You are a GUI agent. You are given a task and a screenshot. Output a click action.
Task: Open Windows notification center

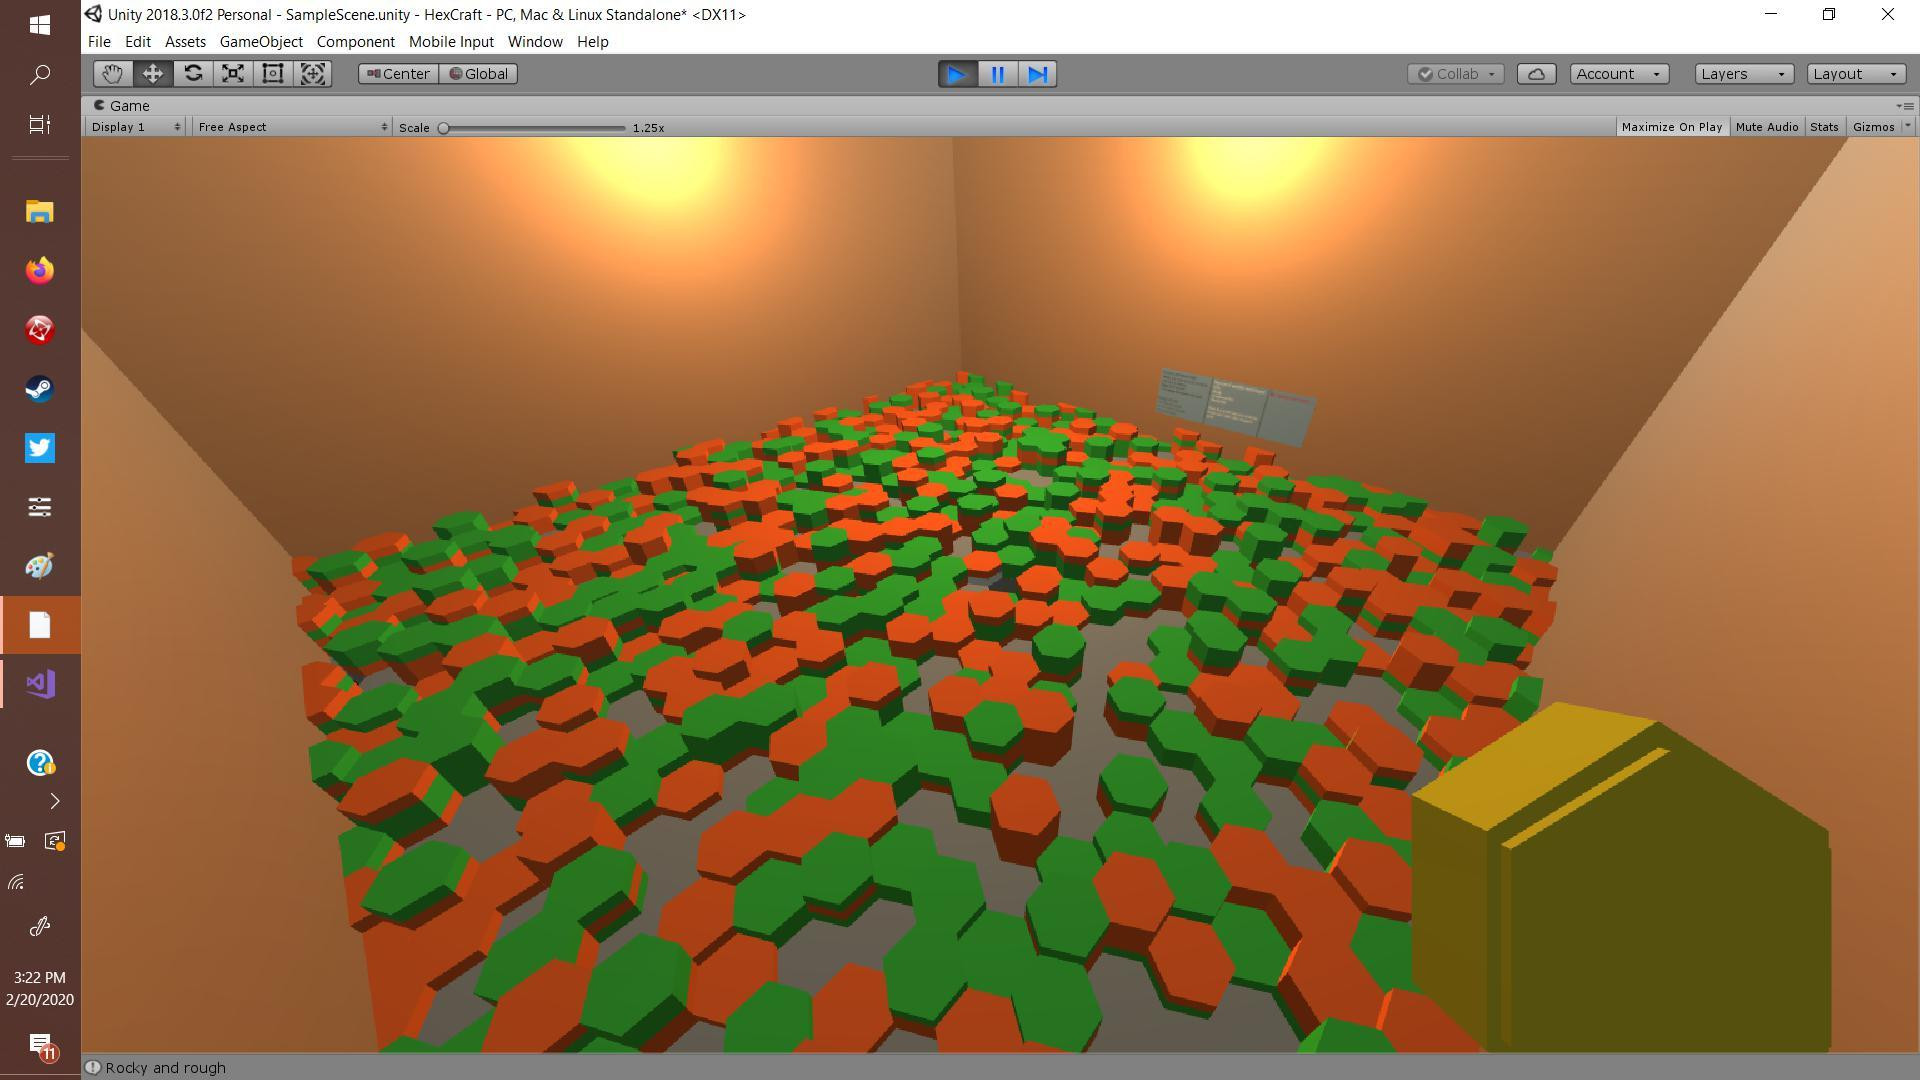pyautogui.click(x=40, y=1046)
